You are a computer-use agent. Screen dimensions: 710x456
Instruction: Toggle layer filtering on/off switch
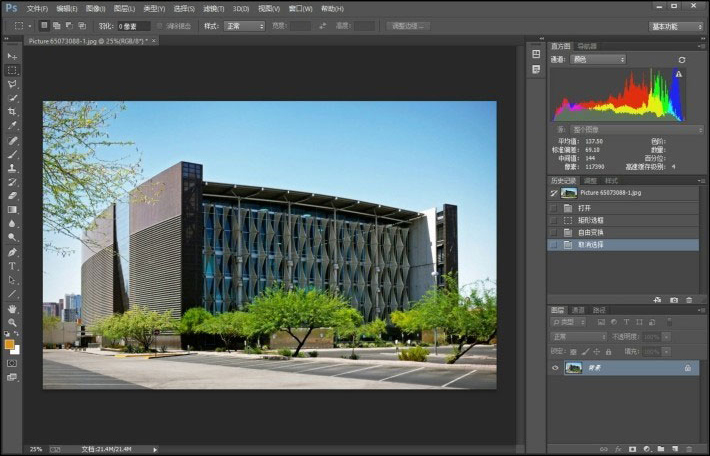pos(669,322)
